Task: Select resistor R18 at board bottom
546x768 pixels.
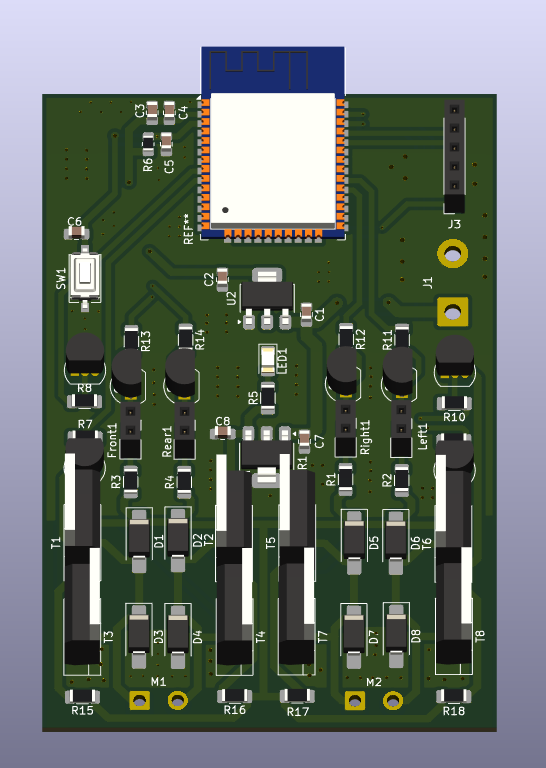Action: coord(453,696)
